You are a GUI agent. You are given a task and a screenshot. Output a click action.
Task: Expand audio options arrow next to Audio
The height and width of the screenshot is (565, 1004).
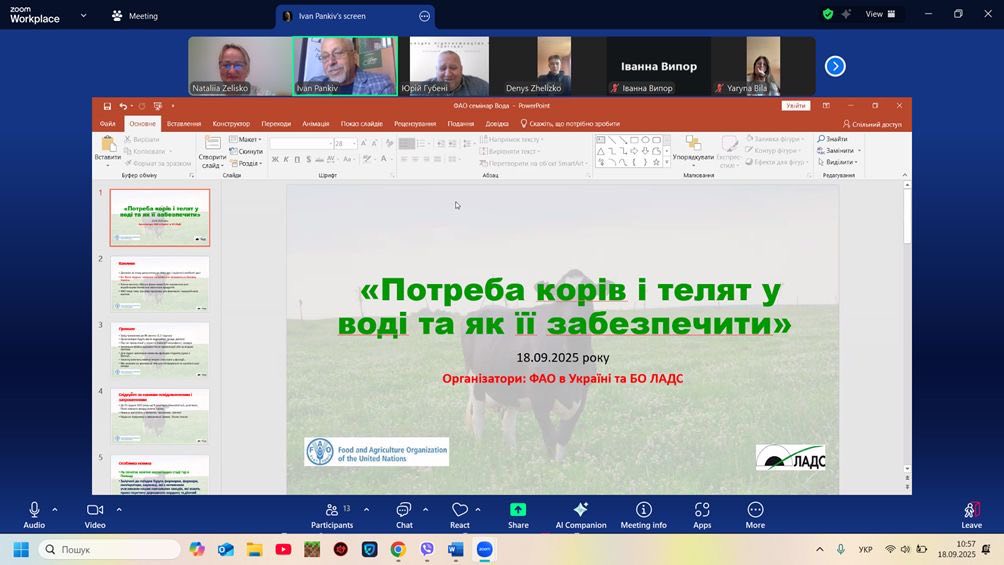click(55, 509)
